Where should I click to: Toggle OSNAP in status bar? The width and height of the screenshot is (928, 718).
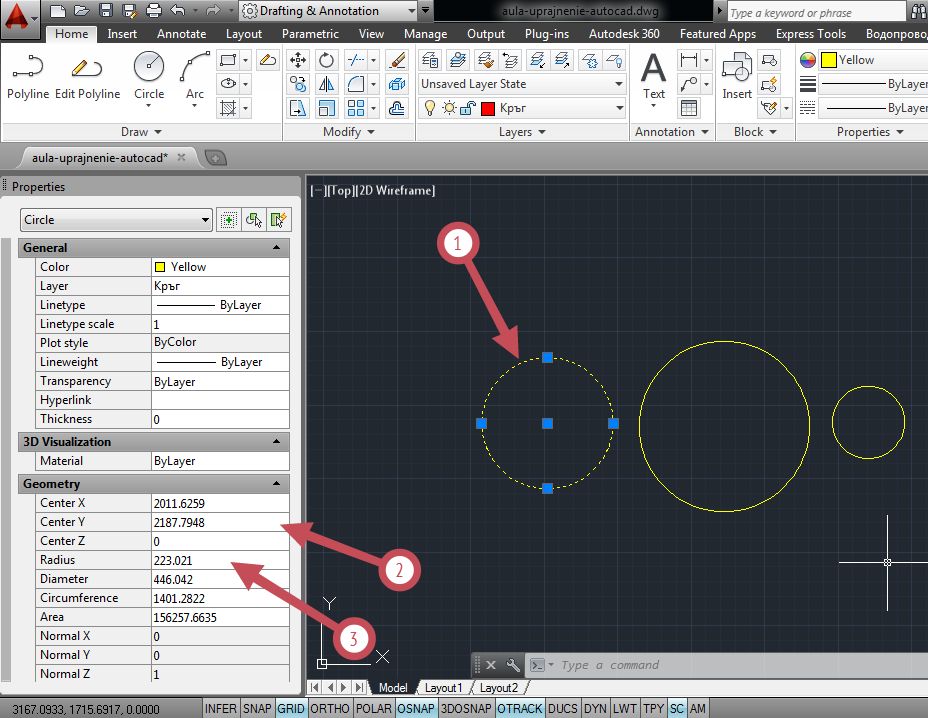click(x=416, y=709)
